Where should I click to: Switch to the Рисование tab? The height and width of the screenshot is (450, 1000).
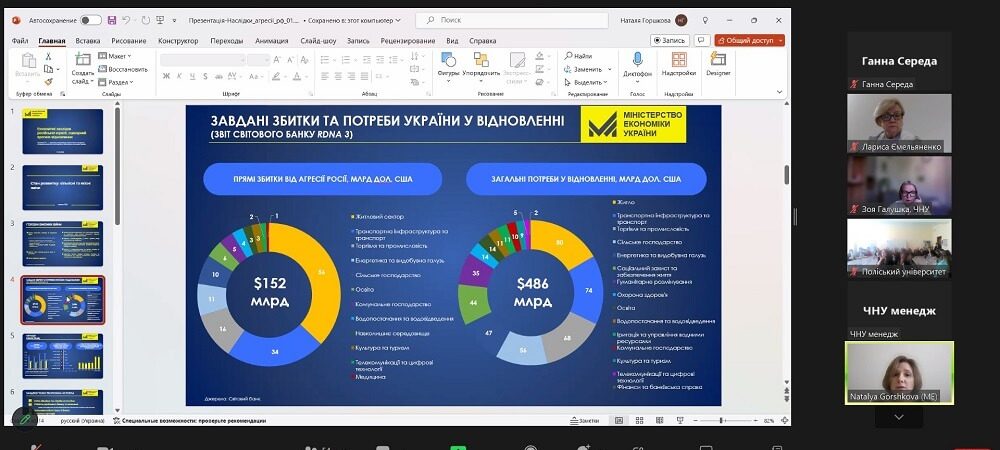pyautogui.click(x=129, y=41)
